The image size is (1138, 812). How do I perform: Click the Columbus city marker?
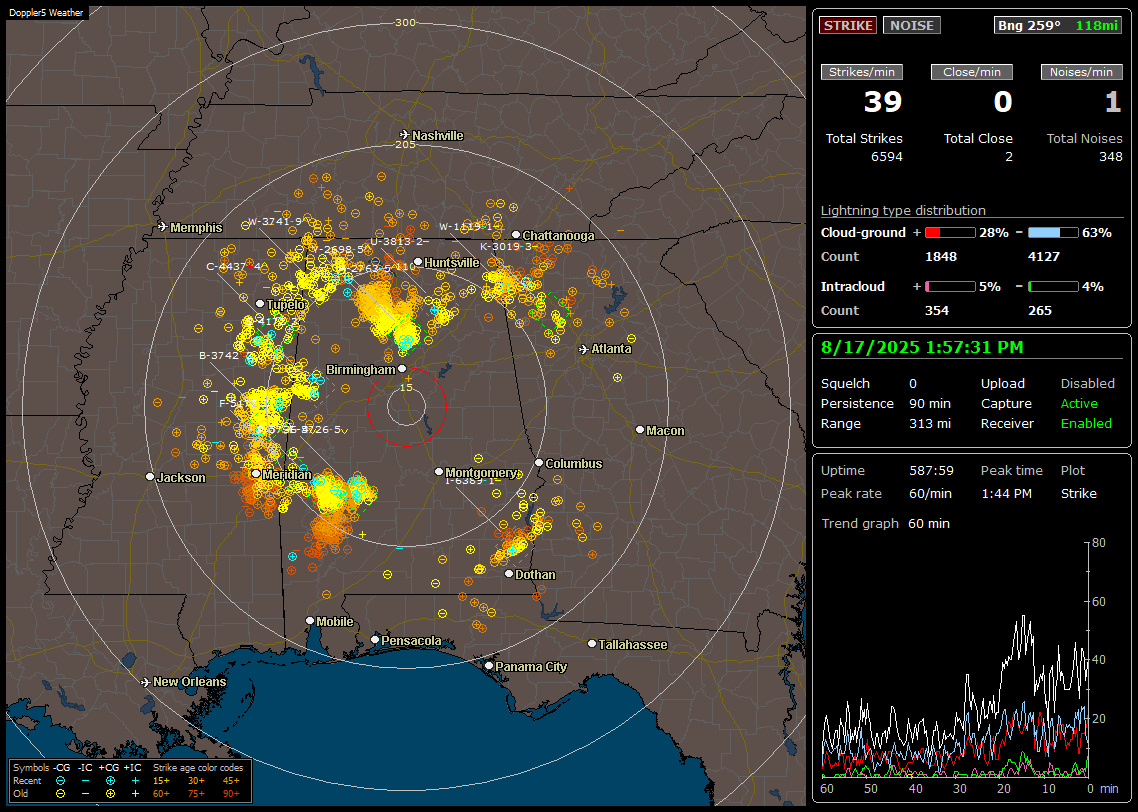click(539, 463)
